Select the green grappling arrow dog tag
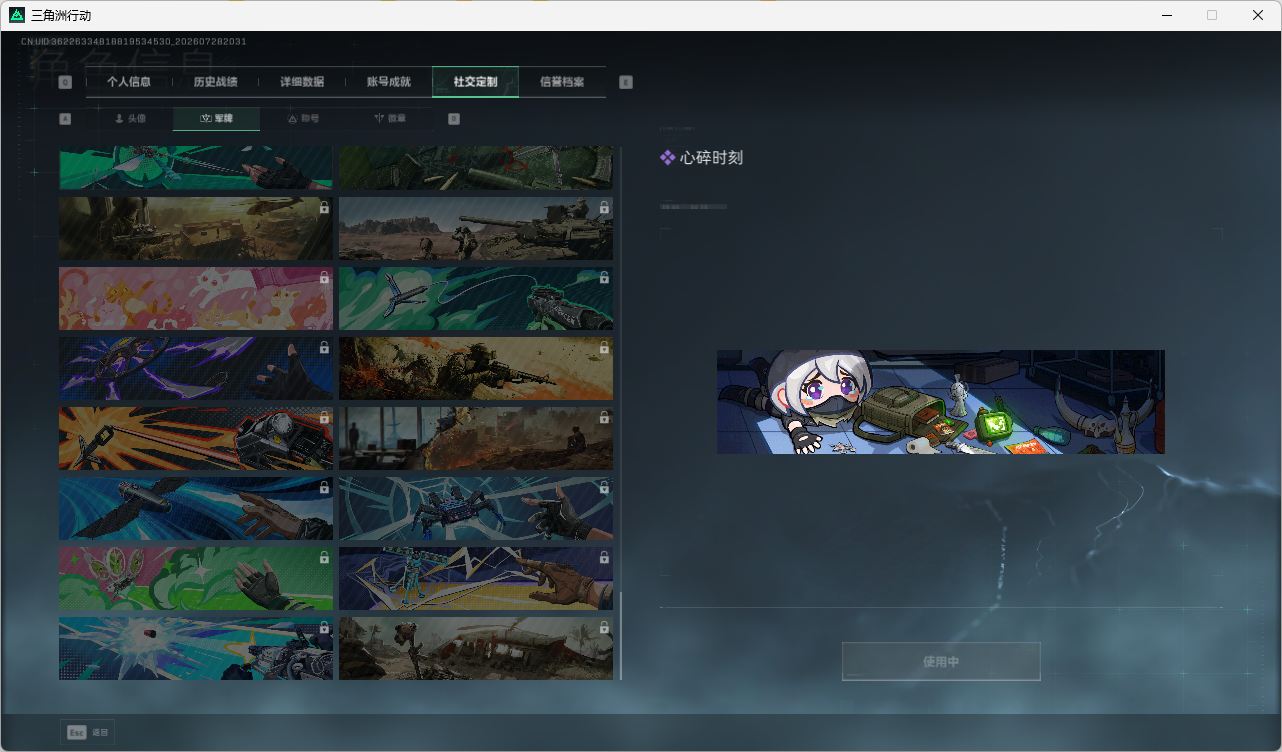This screenshot has width=1282, height=752. click(x=476, y=298)
